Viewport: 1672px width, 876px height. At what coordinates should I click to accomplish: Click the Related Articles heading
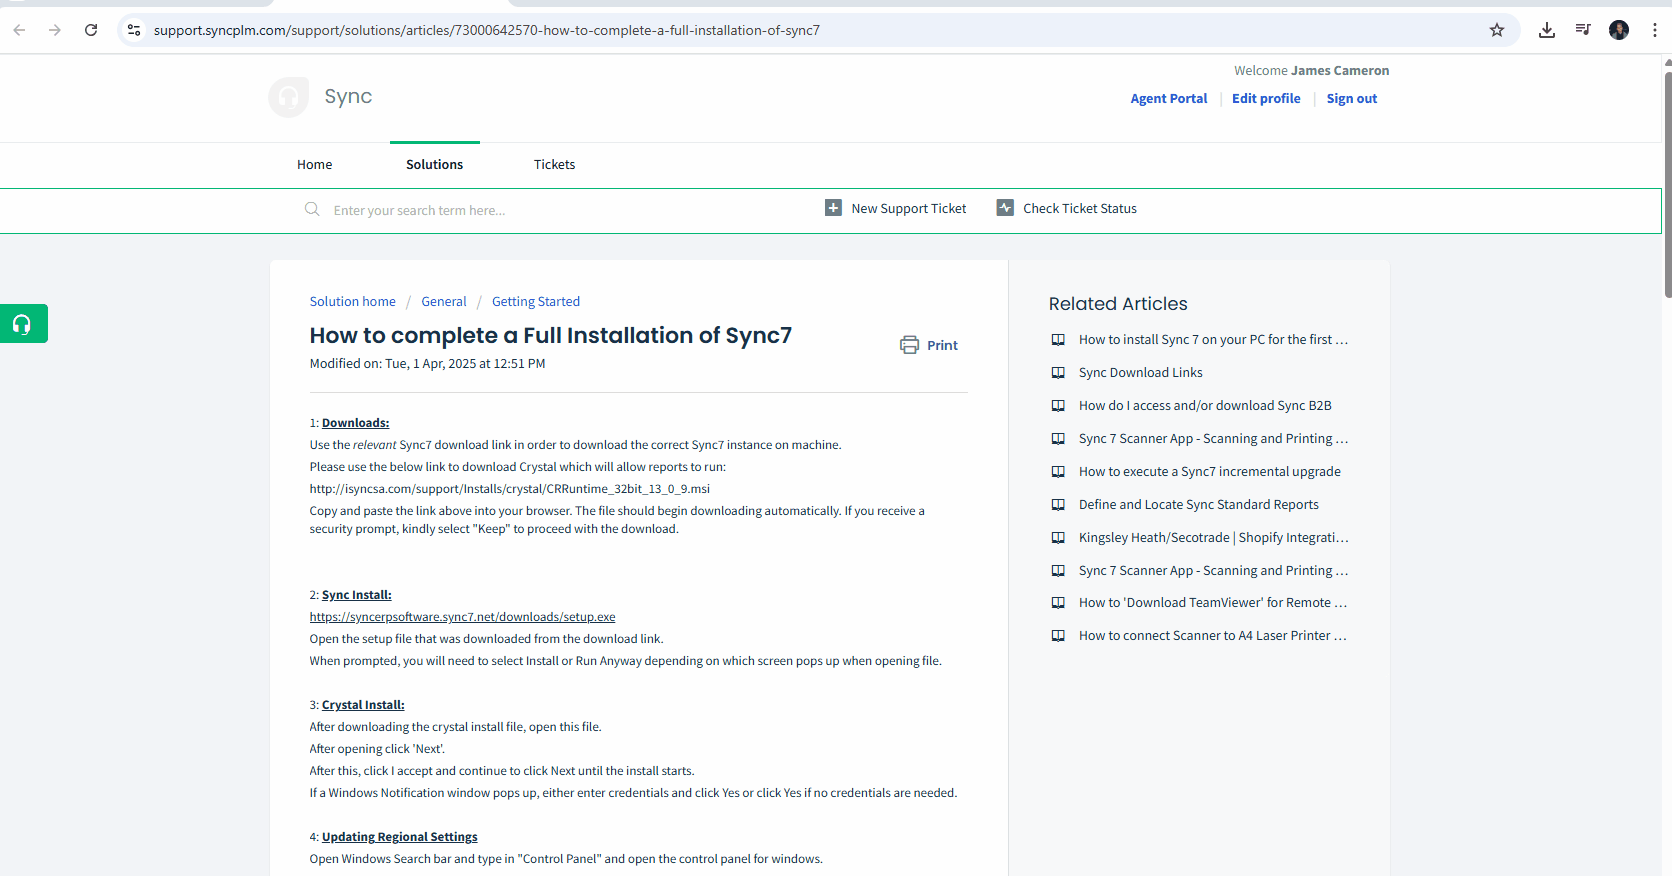pos(1118,304)
